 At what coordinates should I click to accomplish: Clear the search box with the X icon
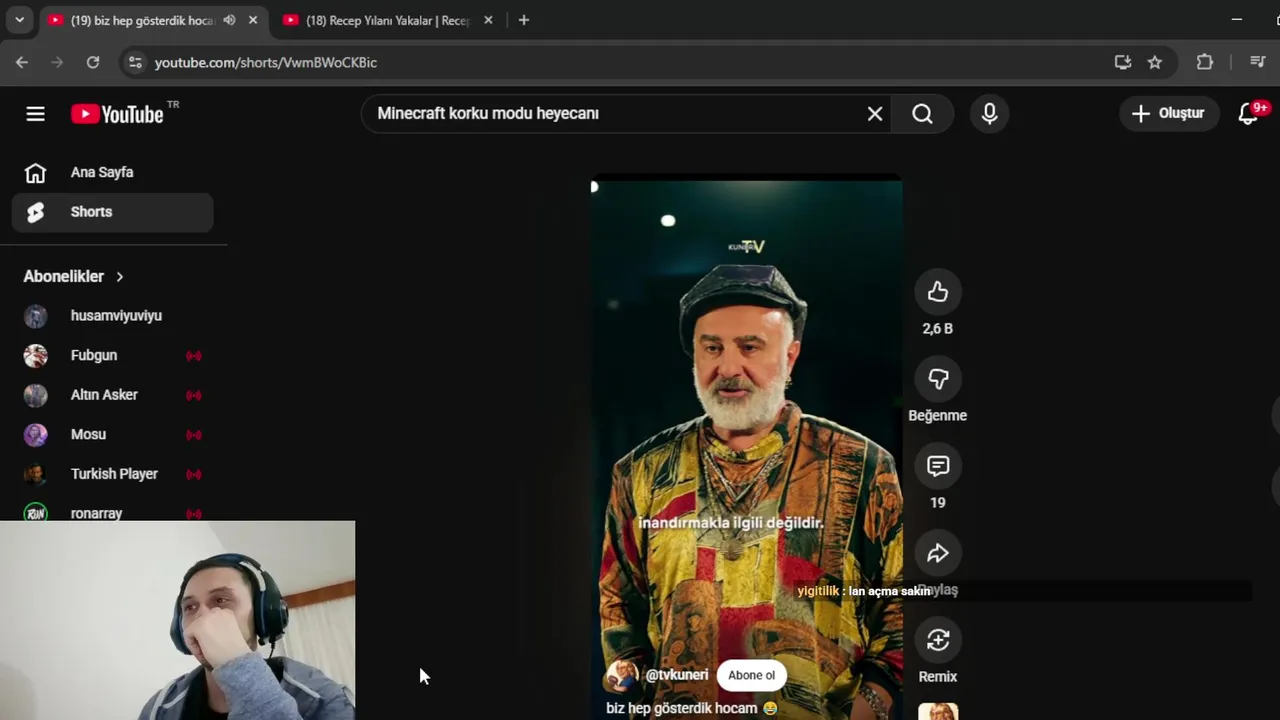click(x=875, y=114)
